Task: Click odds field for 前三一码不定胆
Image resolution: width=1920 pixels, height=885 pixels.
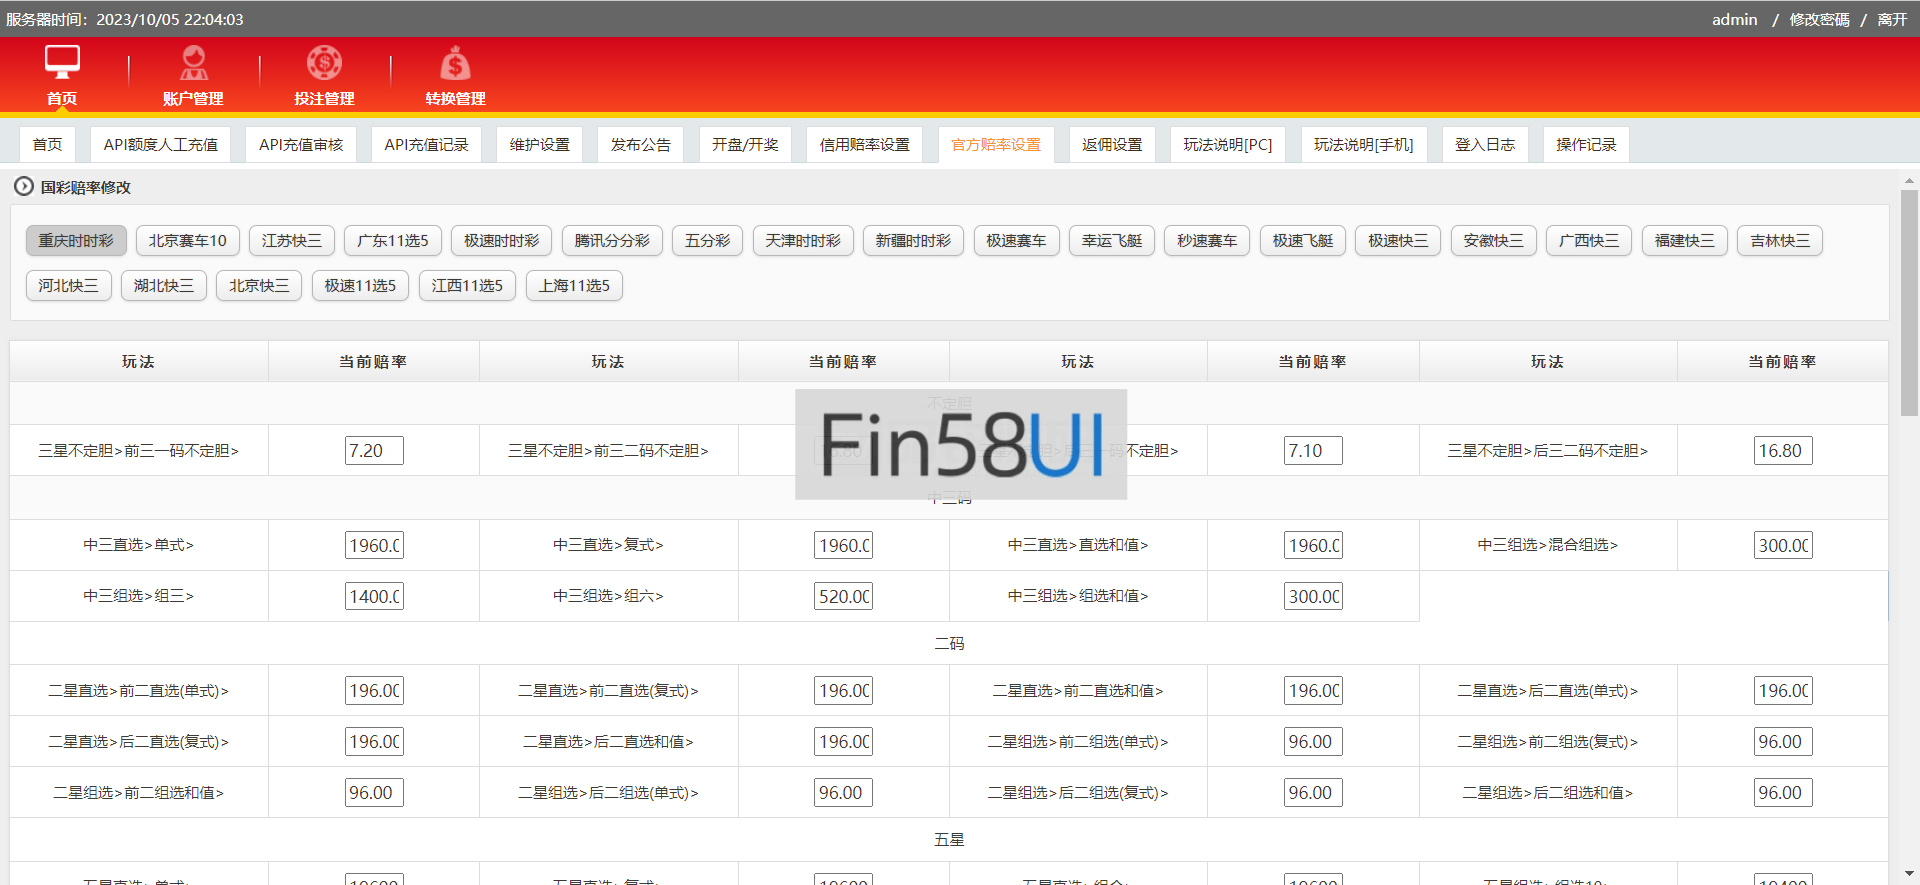Action: click(x=374, y=451)
